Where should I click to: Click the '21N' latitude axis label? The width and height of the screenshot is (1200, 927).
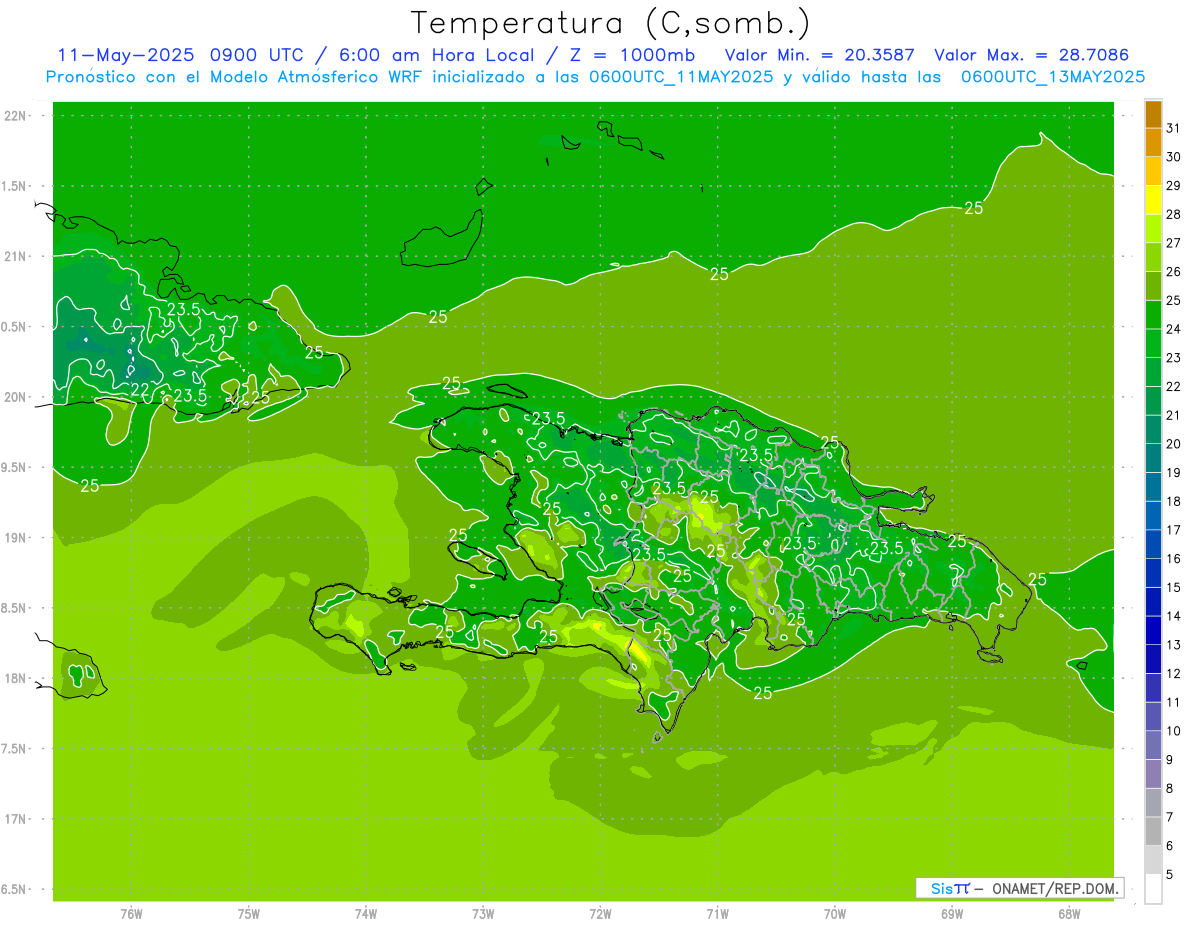[x=15, y=256]
